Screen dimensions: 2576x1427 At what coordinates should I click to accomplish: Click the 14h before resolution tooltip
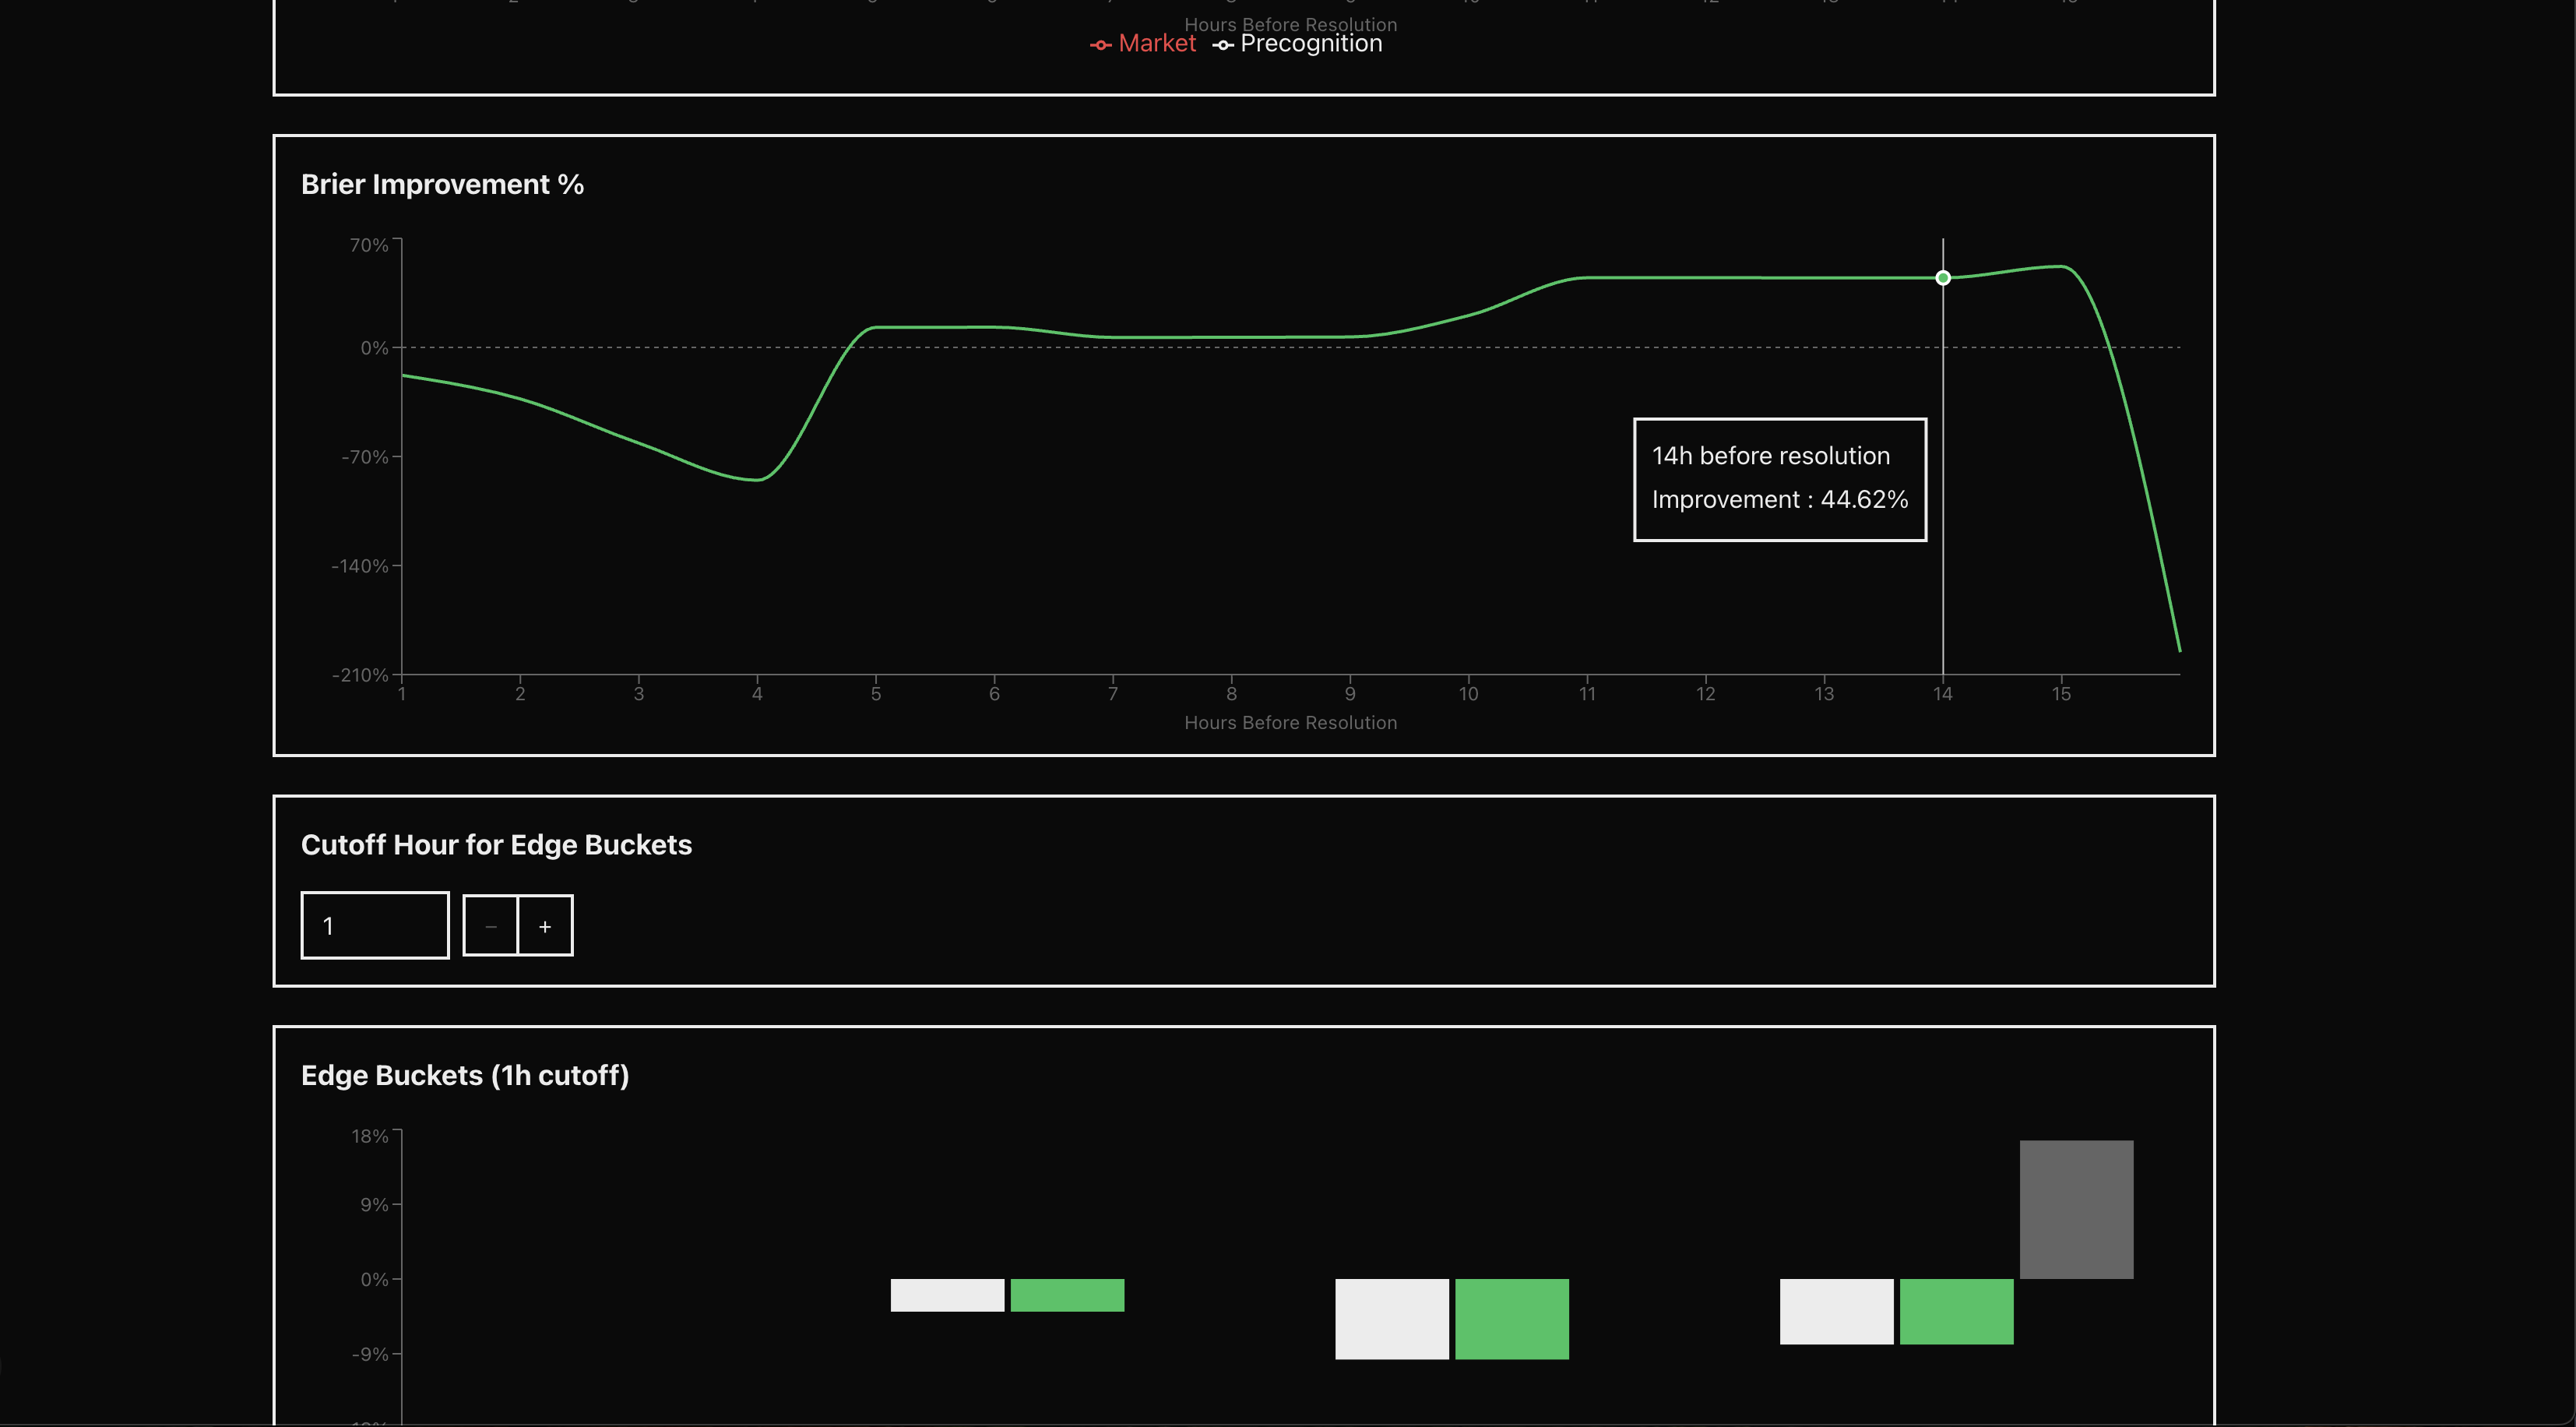click(x=1779, y=479)
